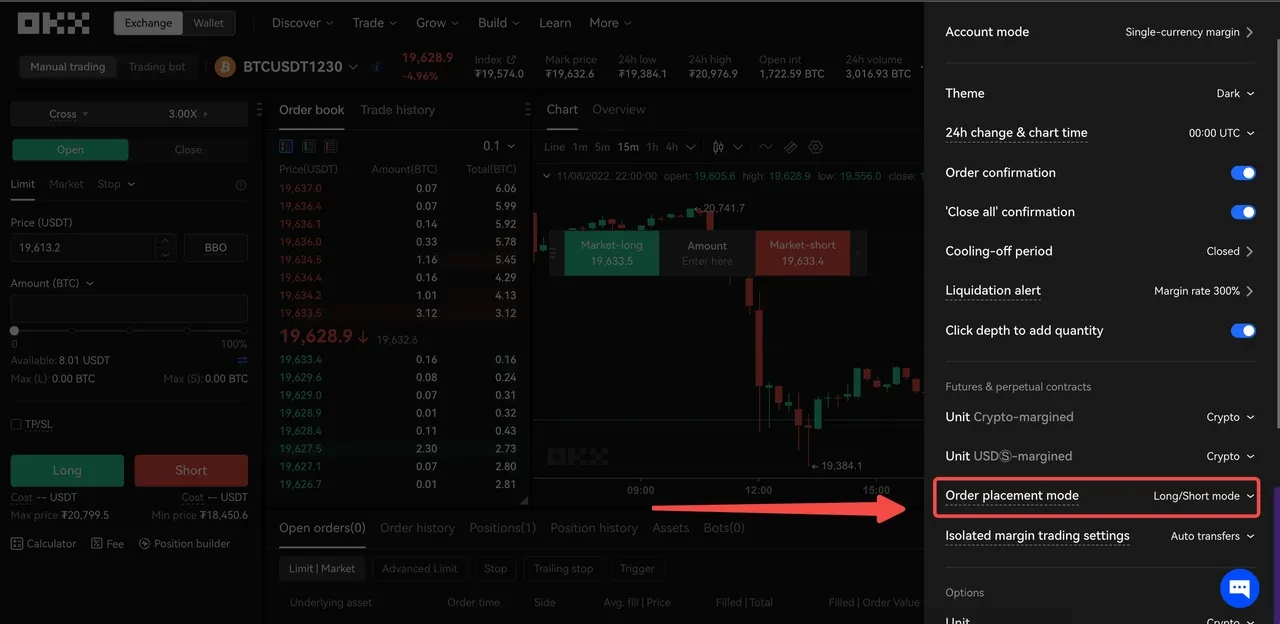This screenshot has height=624, width=1280.
Task: Open the live chat support bubble
Action: (x=1239, y=587)
